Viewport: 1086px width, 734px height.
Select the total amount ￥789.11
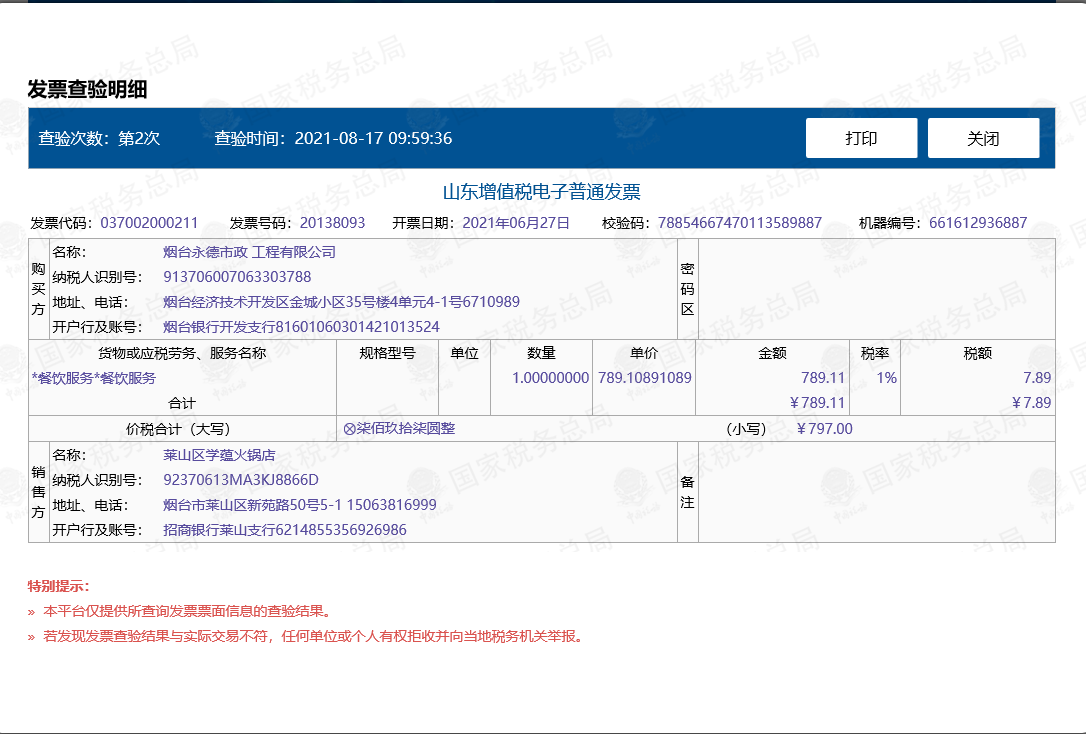coord(817,403)
